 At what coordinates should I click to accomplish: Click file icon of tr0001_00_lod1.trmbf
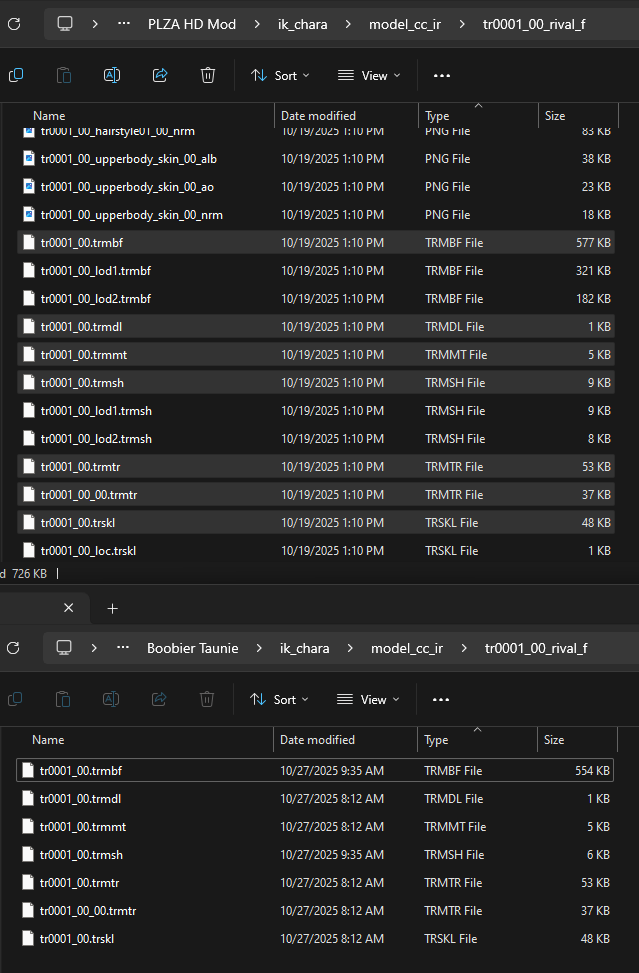point(29,271)
